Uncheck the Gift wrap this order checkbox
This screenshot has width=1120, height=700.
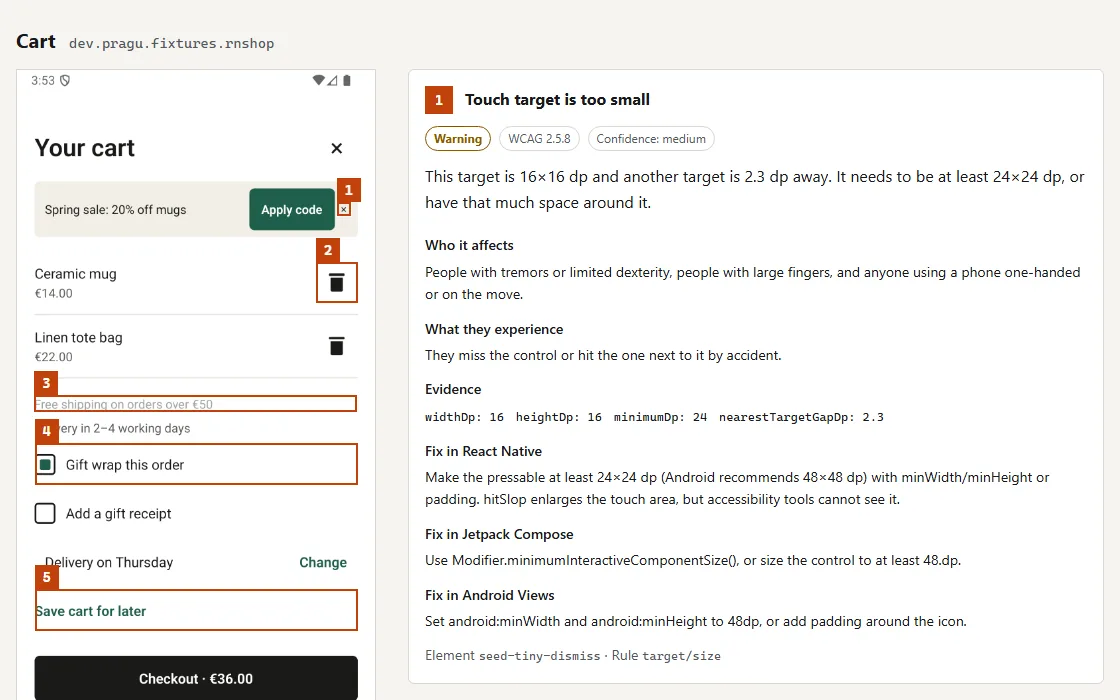(46, 464)
